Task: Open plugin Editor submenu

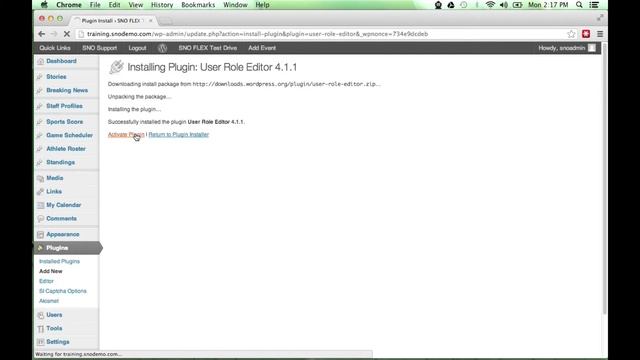Action: click(46, 281)
